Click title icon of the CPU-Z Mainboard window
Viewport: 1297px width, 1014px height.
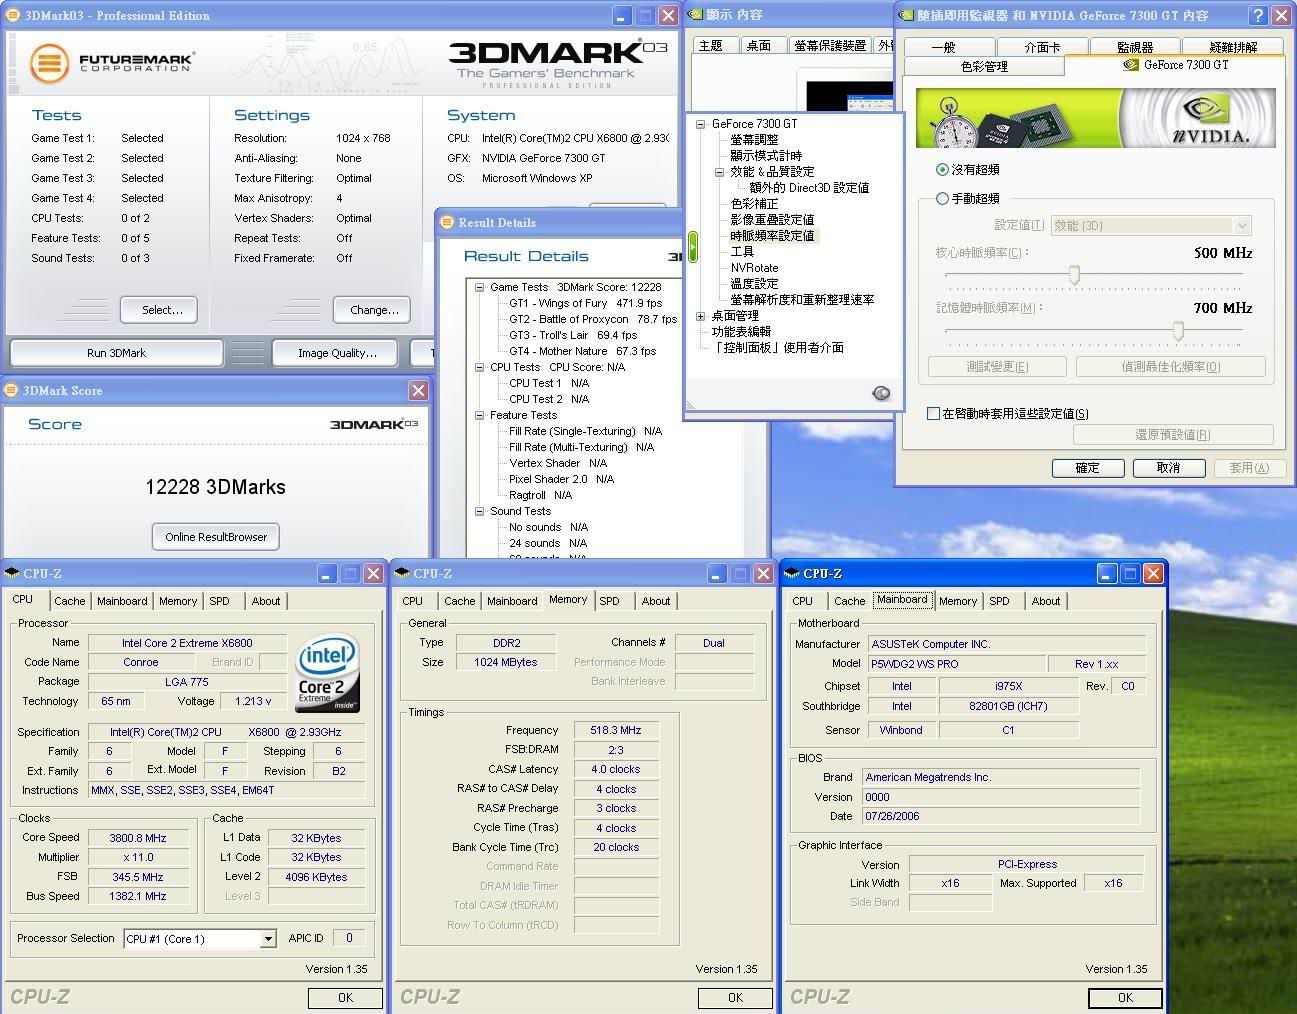point(792,573)
